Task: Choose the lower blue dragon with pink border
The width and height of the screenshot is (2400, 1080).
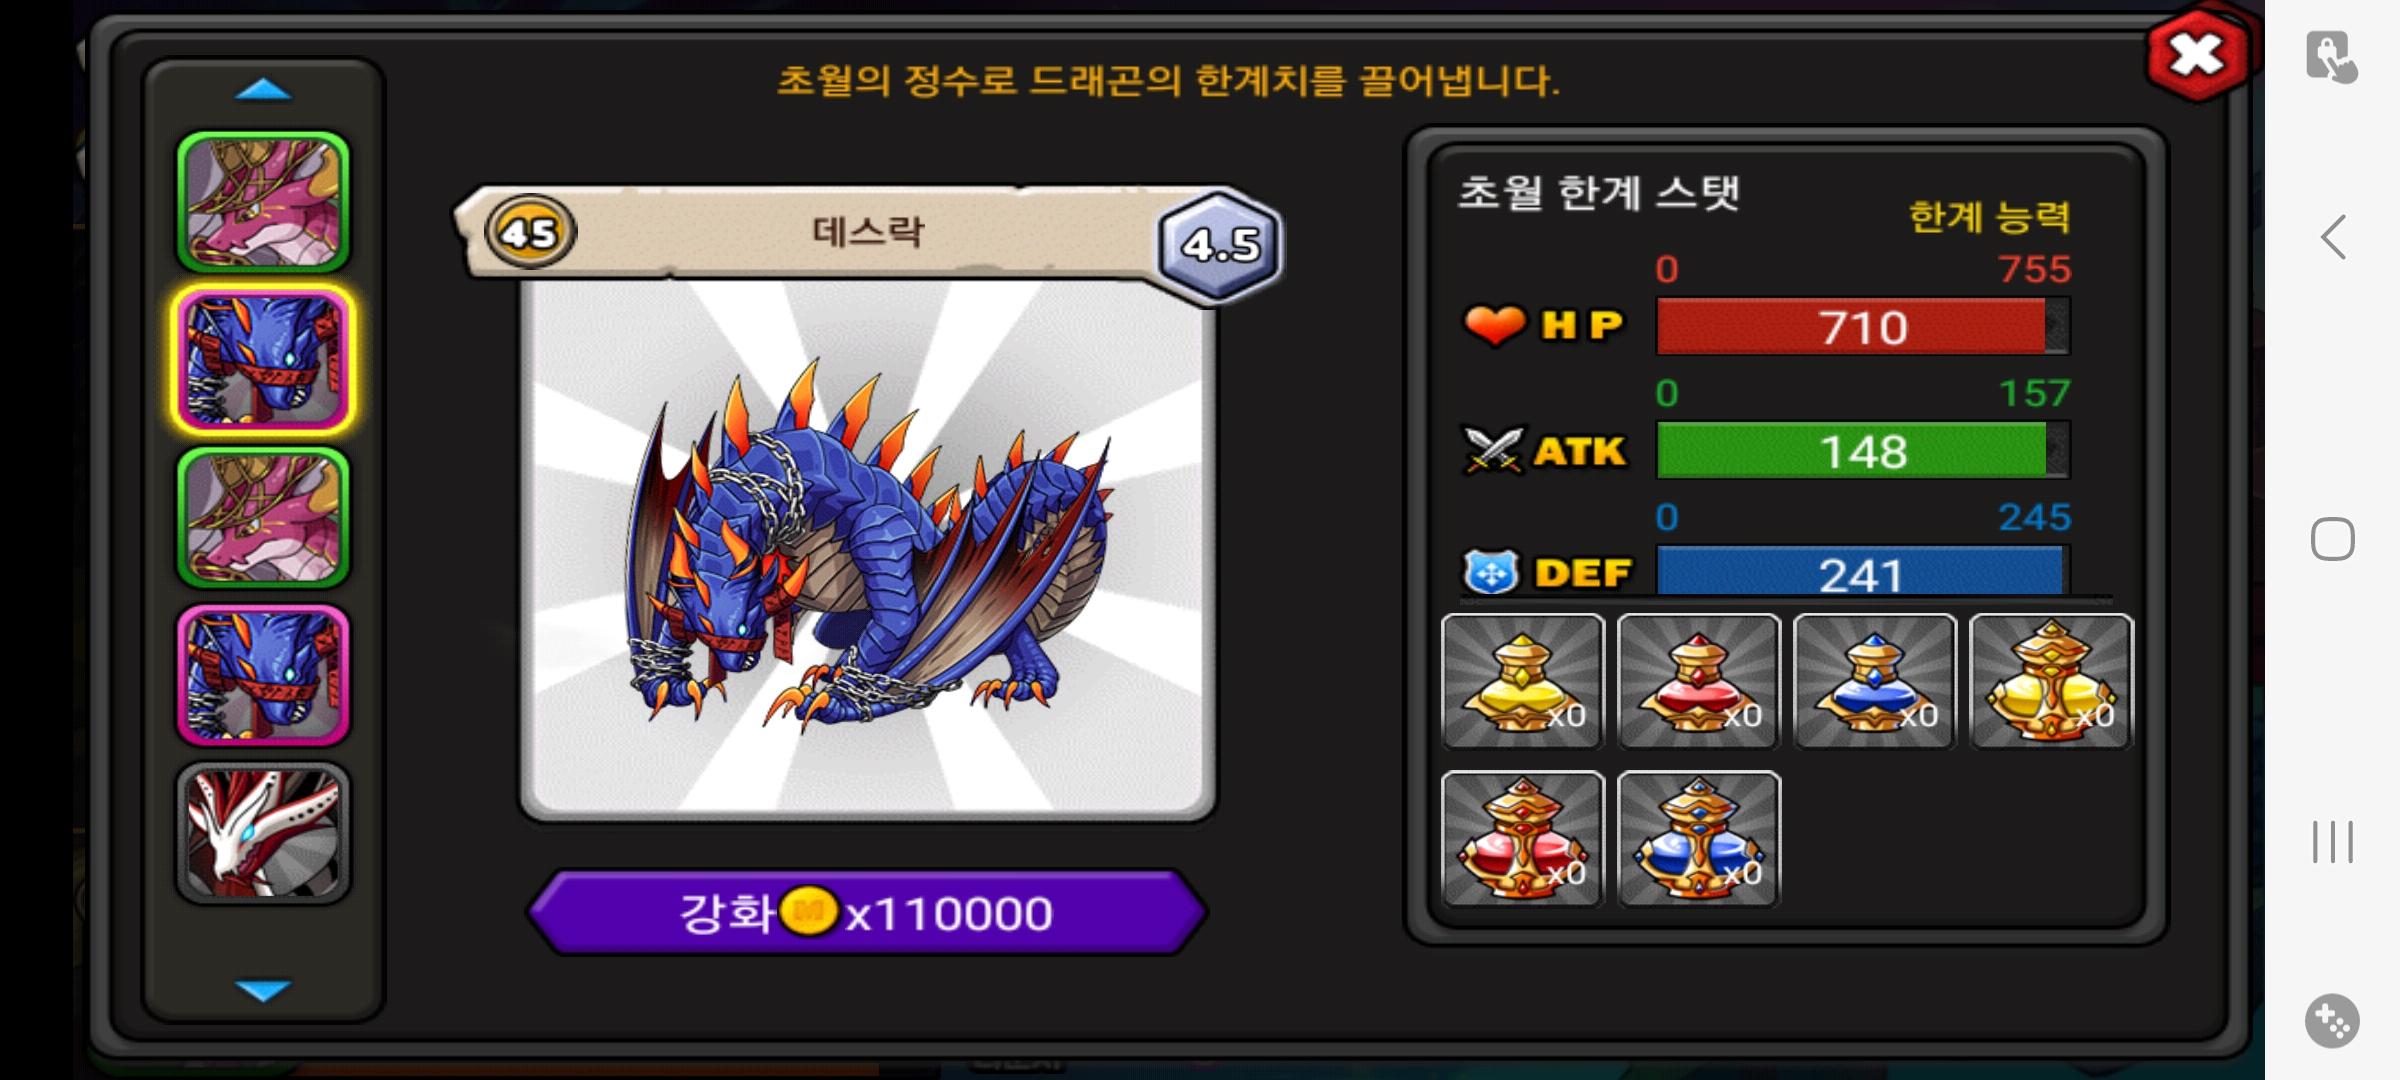Action: (263, 676)
